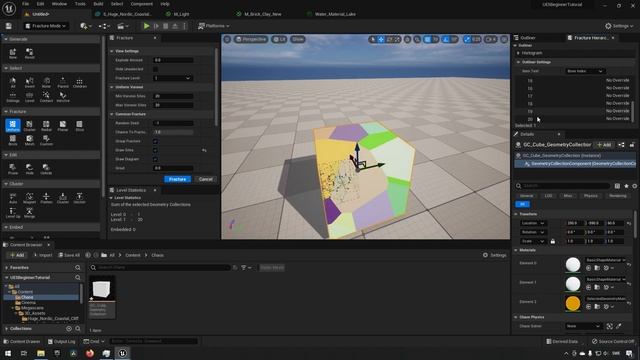
Task: Toggle favorites star filter in Details panel
Action: (x=626, y=186)
